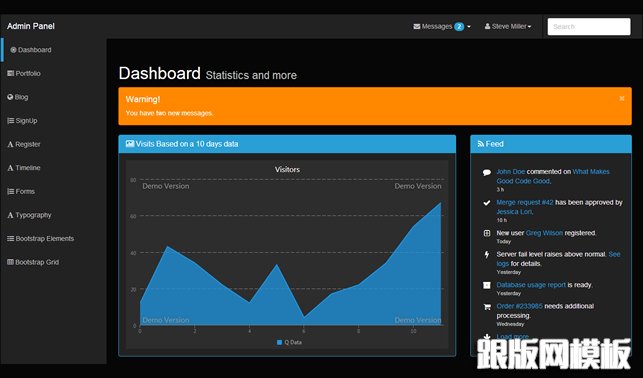Image resolution: width=643 pixels, height=378 pixels.
Task: Toggle the Q Data legend swatch
Action: (x=280, y=342)
